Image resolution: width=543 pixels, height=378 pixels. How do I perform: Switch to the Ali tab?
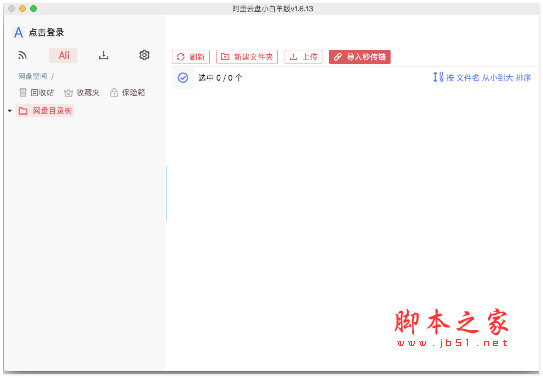point(63,55)
